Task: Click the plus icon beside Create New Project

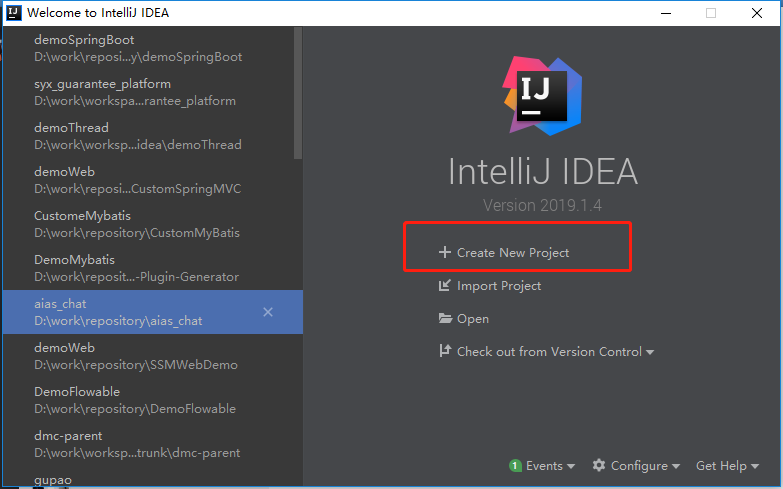Action: click(445, 253)
